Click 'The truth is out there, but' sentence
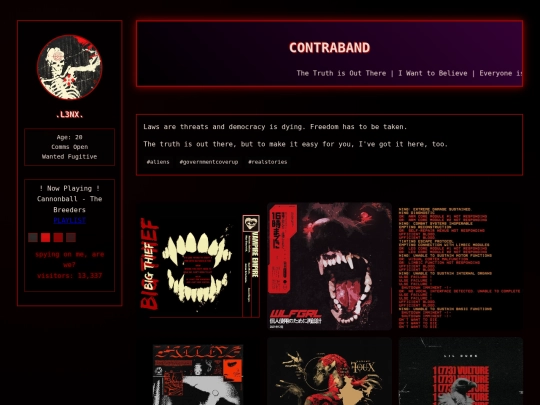Viewport: 540px width, 405px height. point(295,144)
